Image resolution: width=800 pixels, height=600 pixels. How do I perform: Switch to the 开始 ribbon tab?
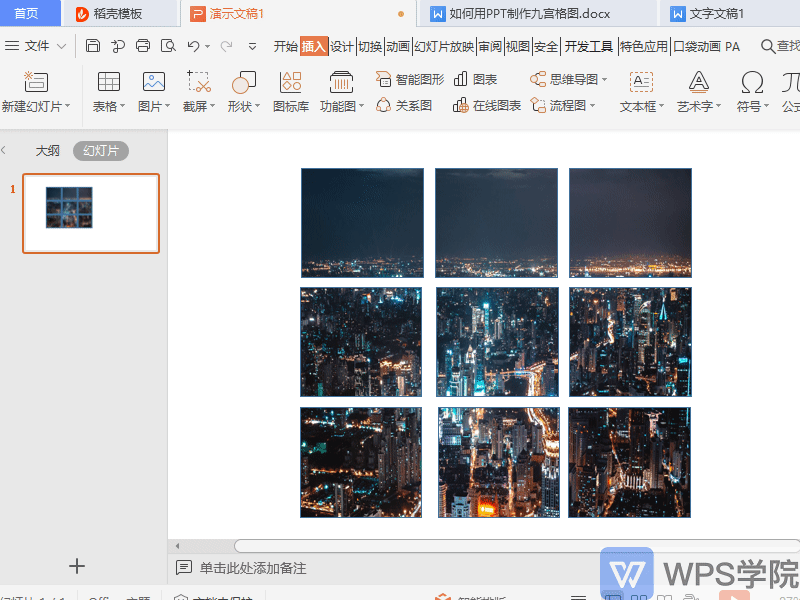click(x=286, y=46)
